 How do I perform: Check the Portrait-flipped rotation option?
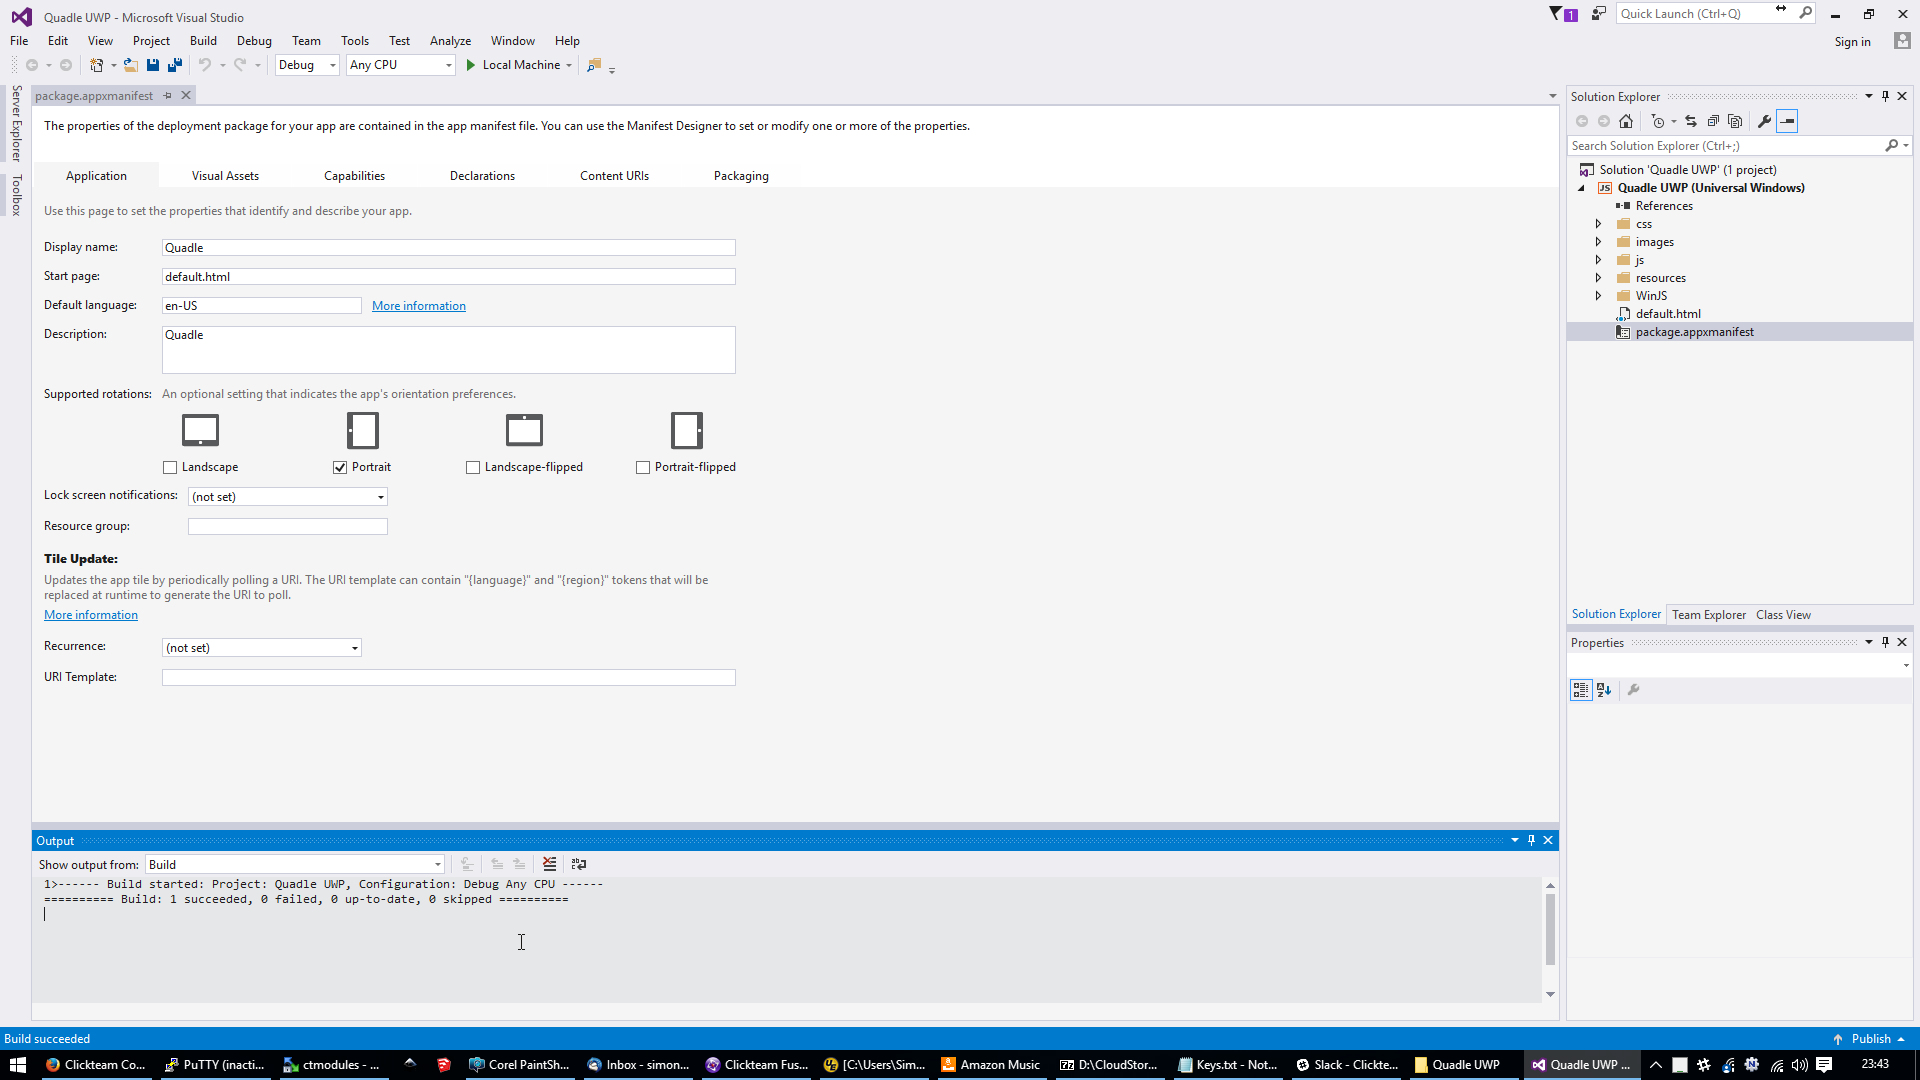[x=643, y=467]
